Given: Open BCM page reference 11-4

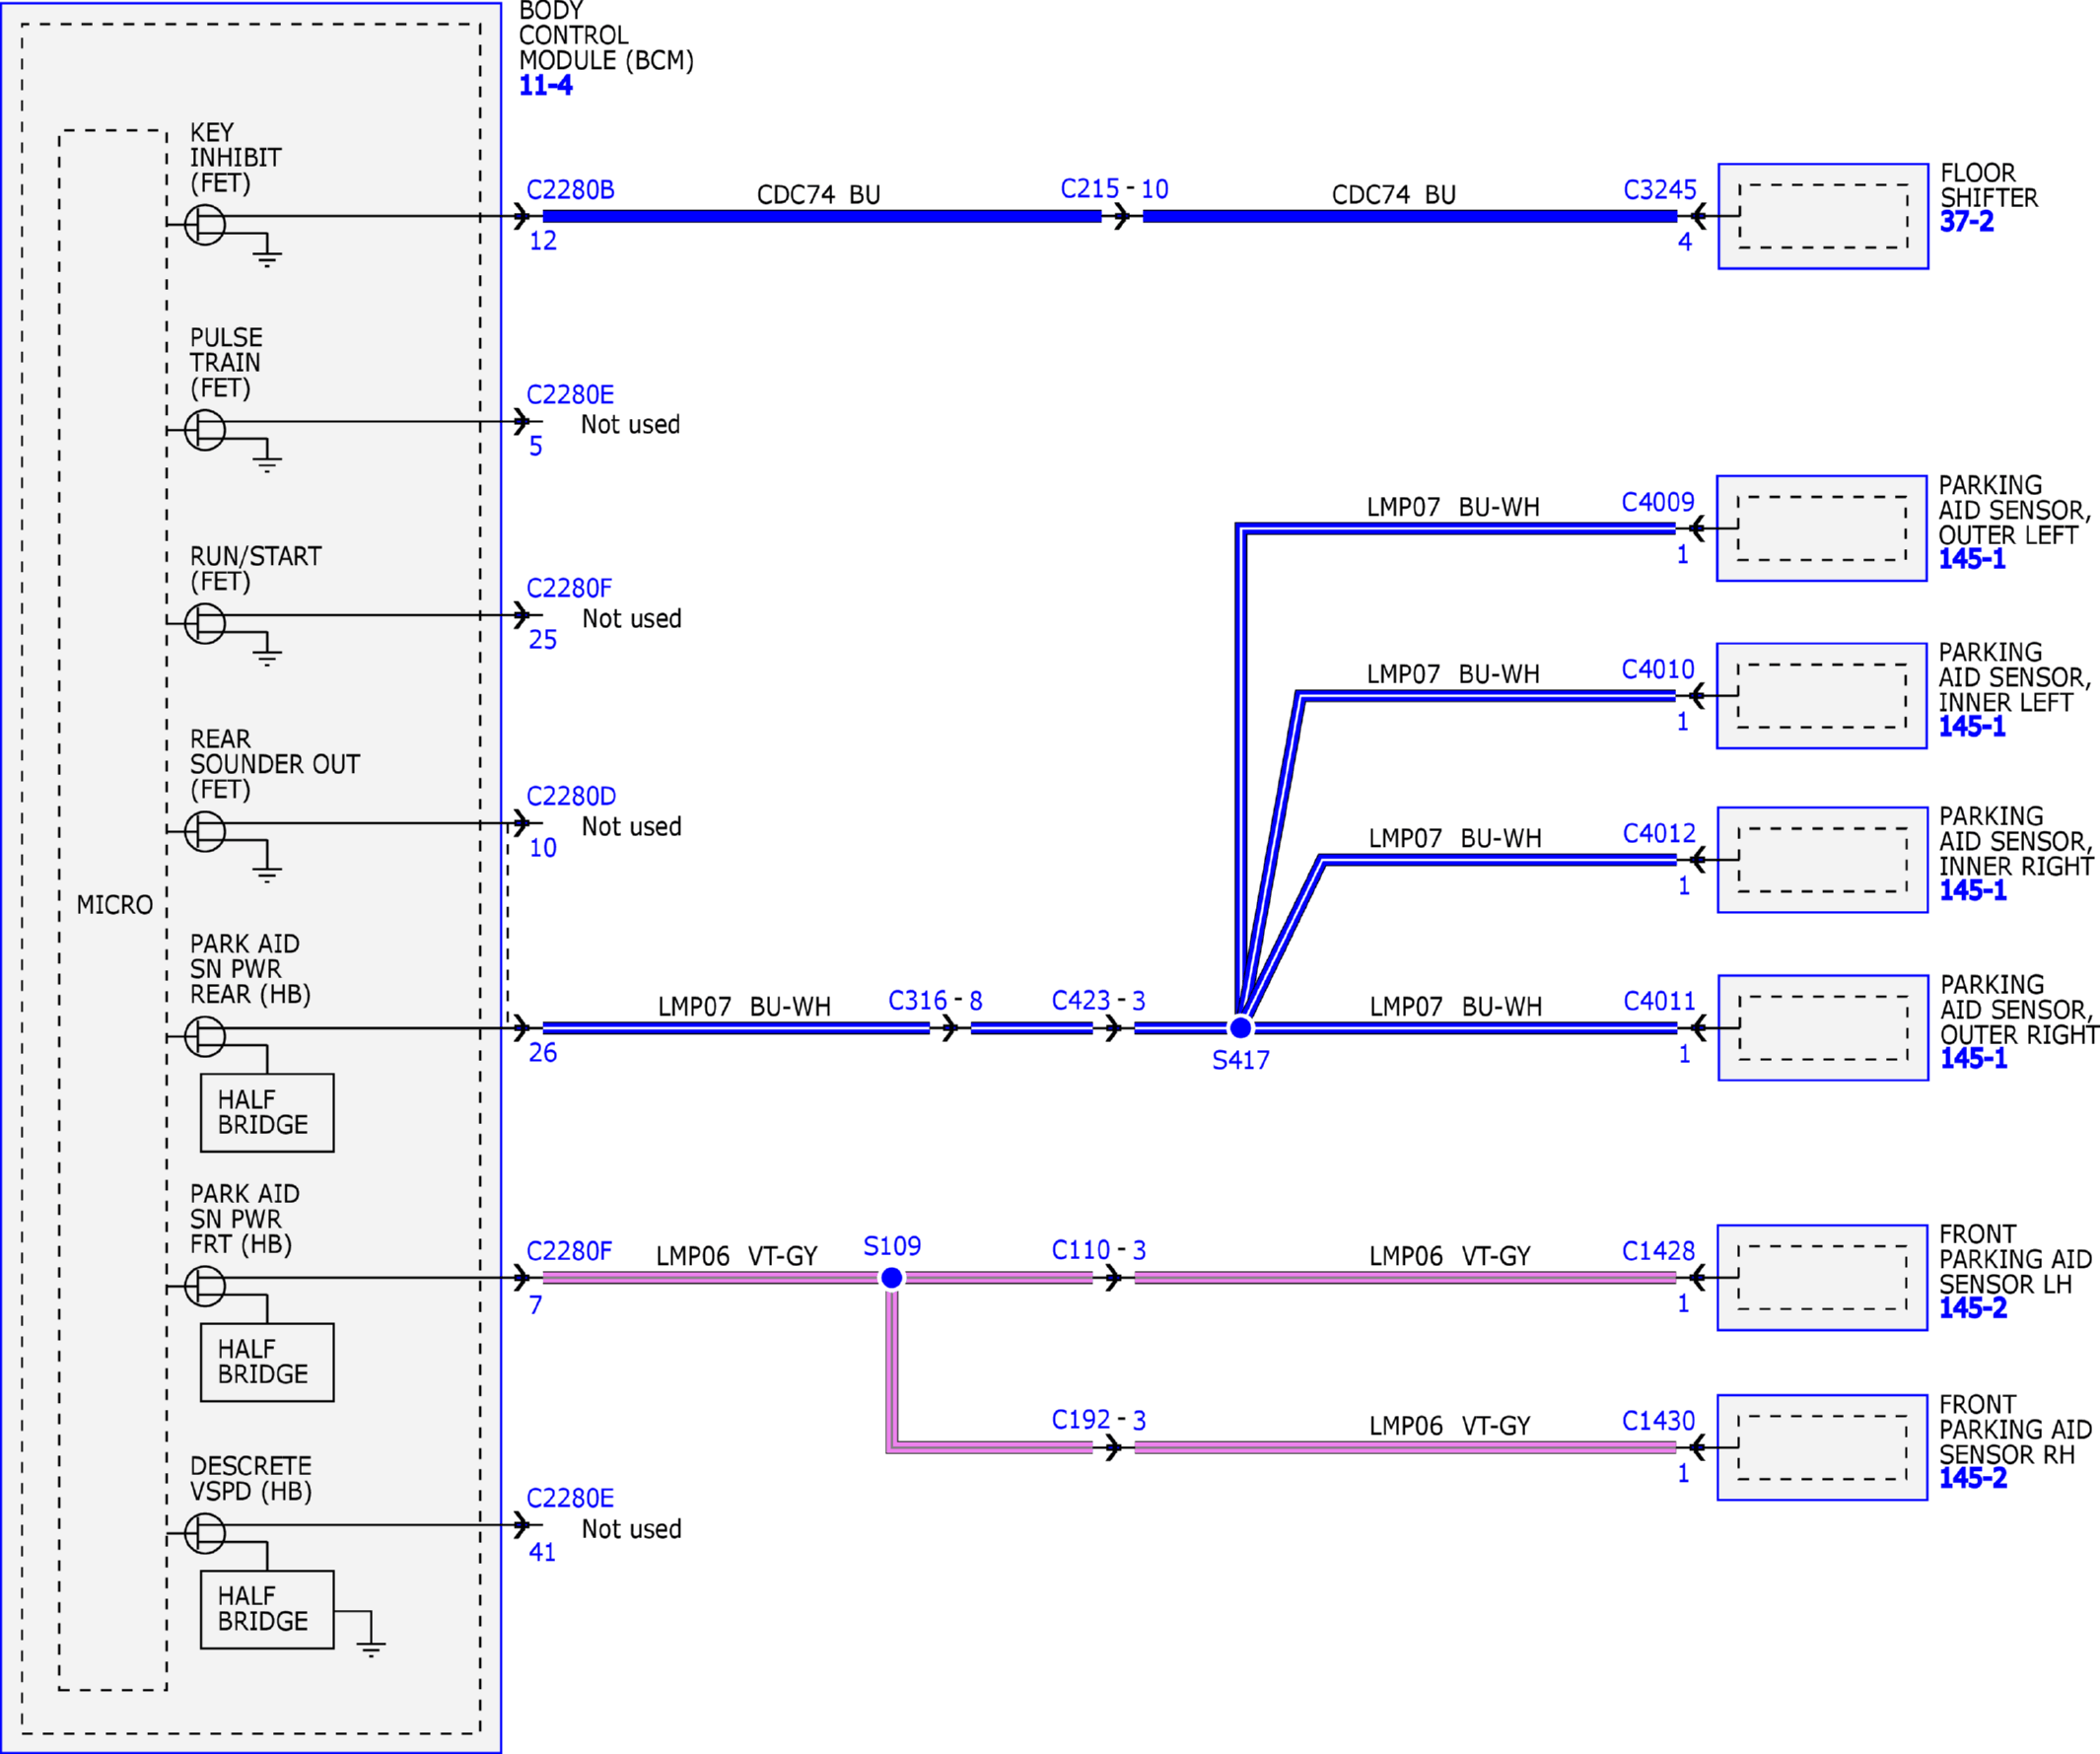Looking at the screenshot, I should click(545, 86).
